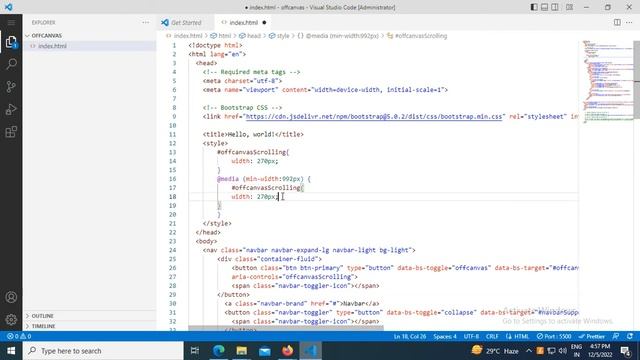This screenshot has width=640, height=360.
Task: Click Ln 18, Col 26 cursor position
Action: click(x=410, y=336)
